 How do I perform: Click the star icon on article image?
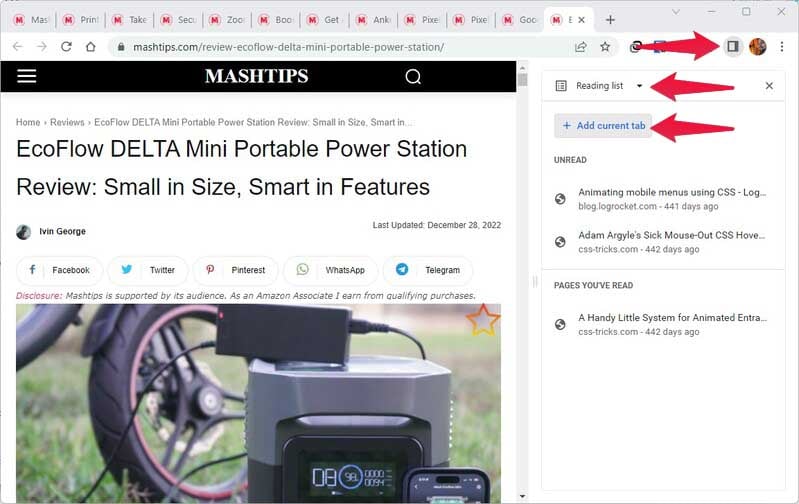coord(483,321)
